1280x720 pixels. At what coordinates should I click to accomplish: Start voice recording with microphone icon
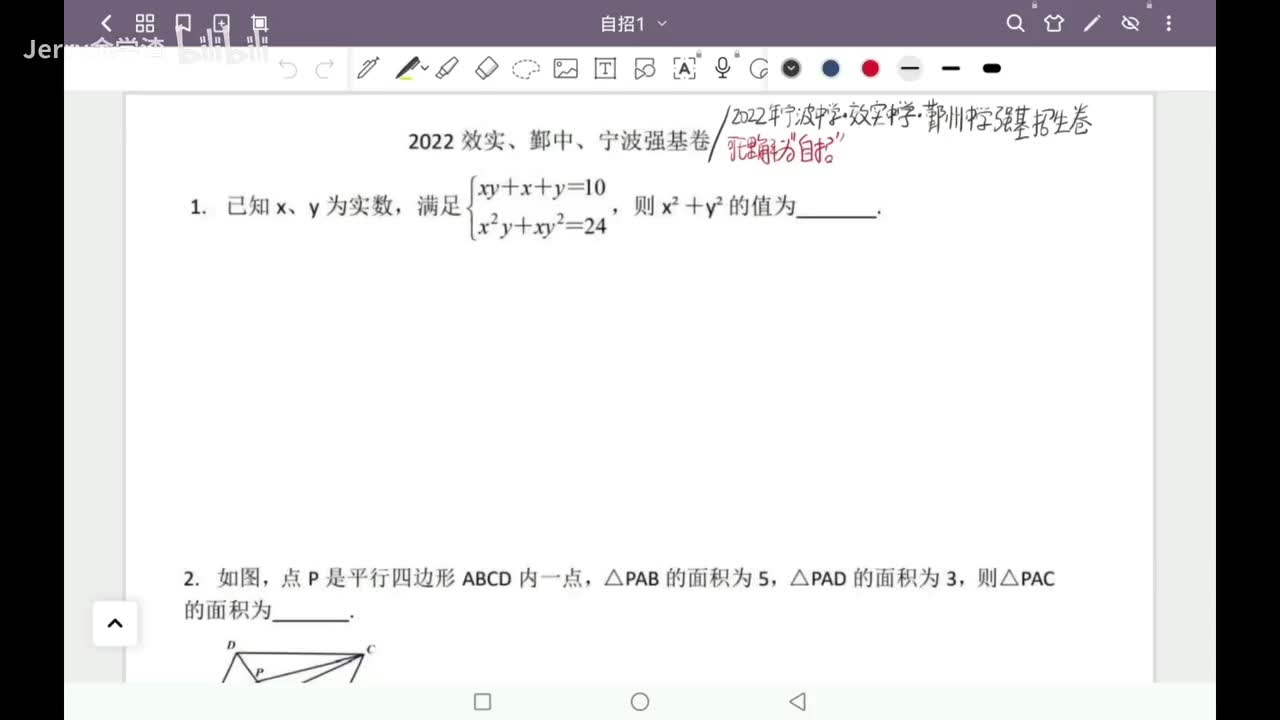click(723, 68)
